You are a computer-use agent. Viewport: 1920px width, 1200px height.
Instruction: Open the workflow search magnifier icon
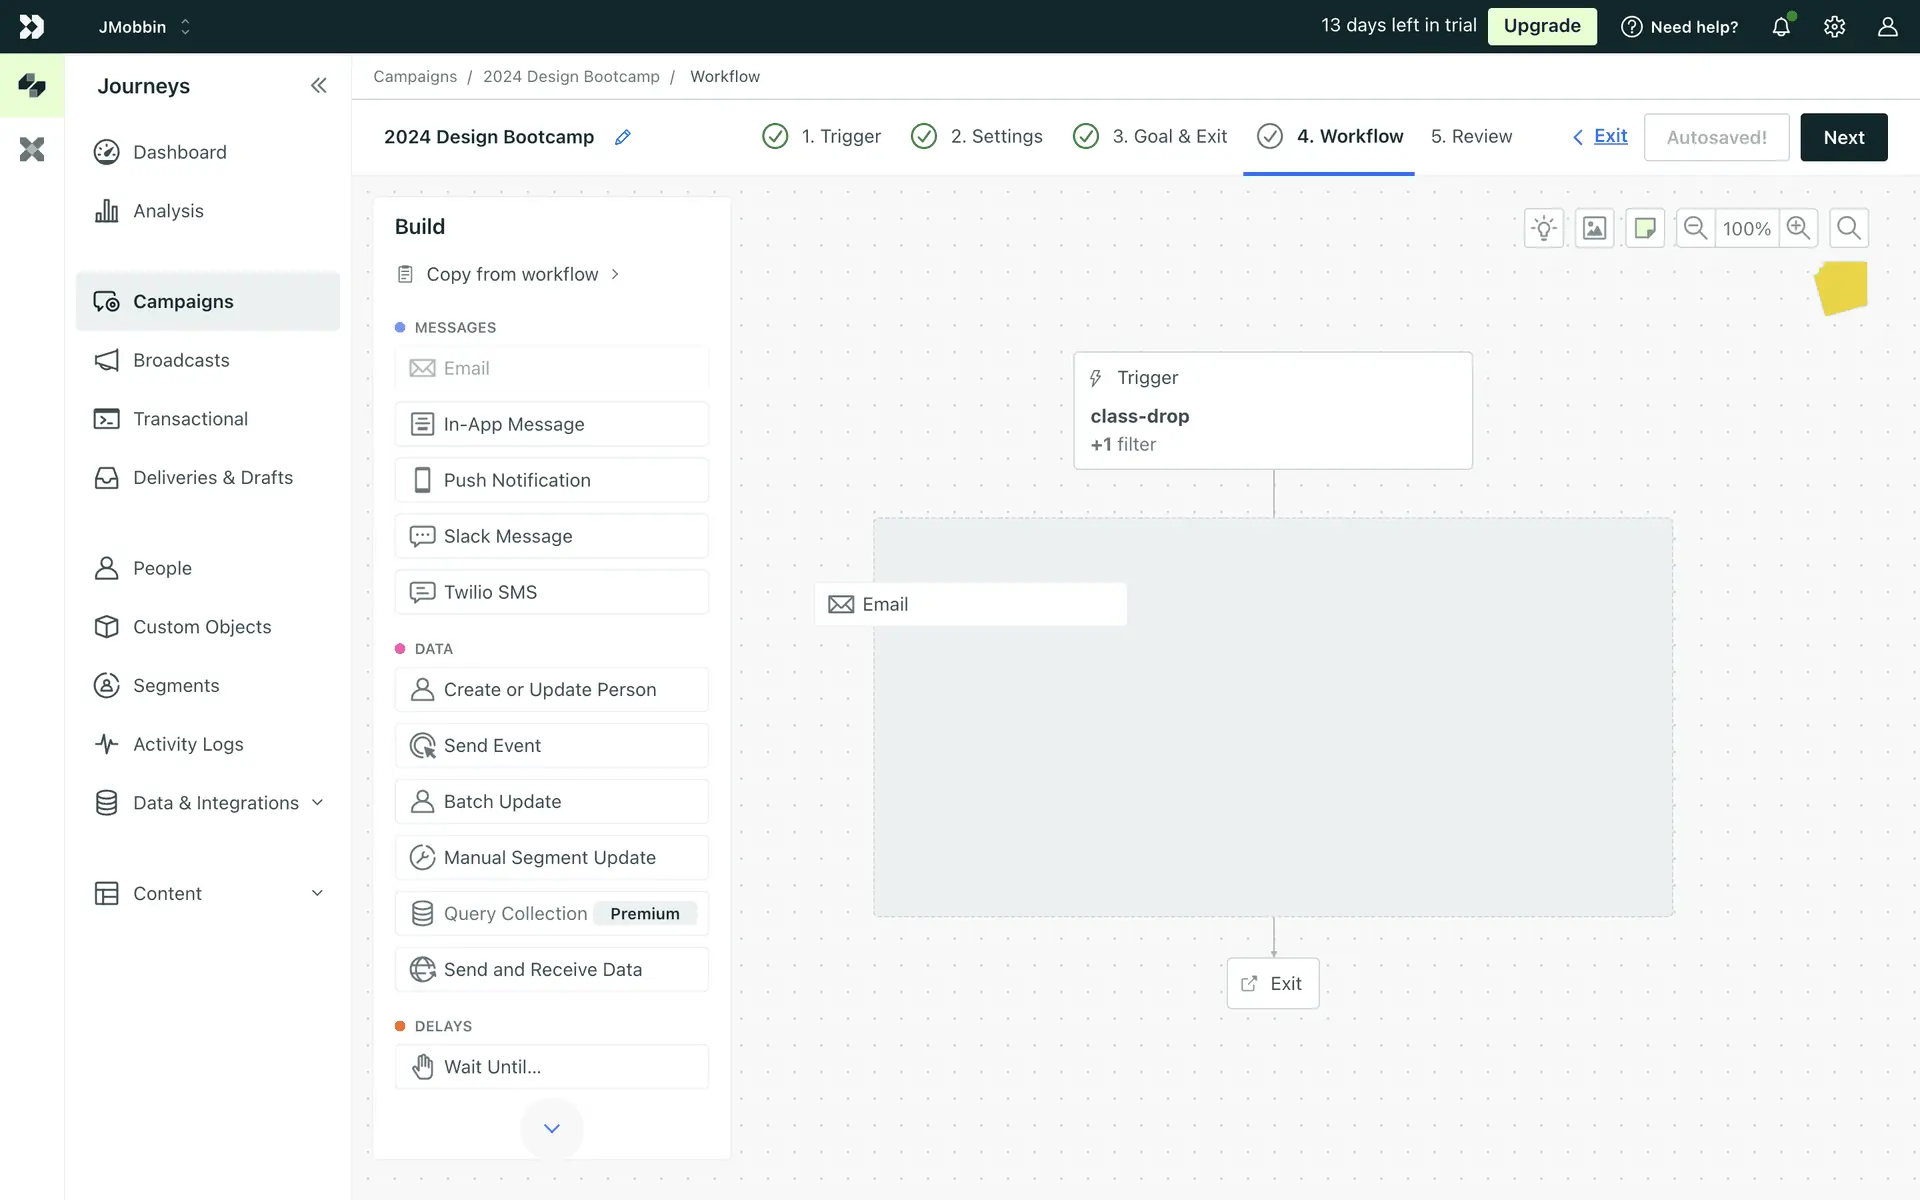coord(1848,228)
